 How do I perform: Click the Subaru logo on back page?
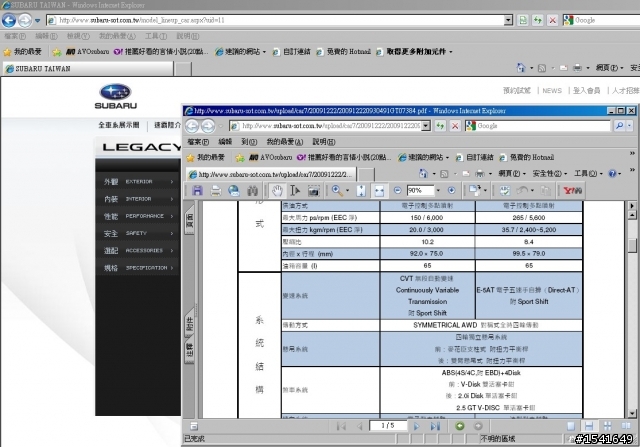coord(116,96)
